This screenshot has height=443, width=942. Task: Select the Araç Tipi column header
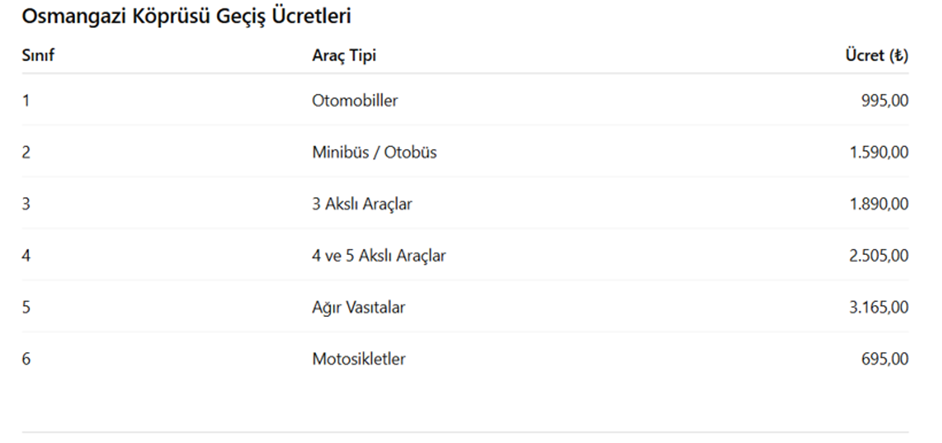[344, 56]
